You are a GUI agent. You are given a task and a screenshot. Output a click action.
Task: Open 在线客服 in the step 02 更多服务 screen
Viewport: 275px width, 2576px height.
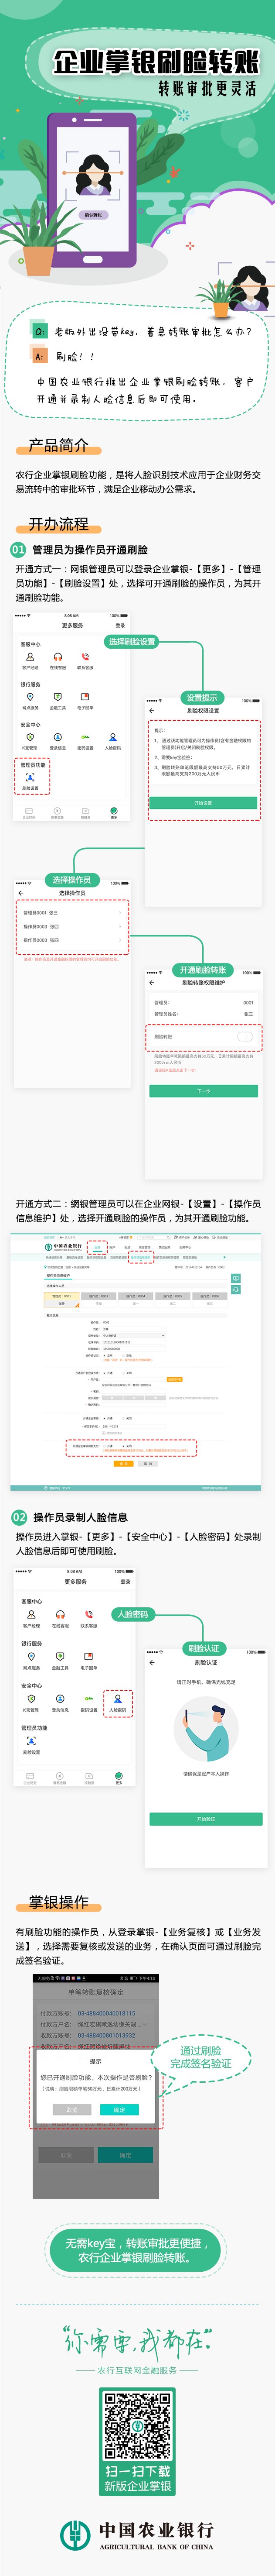pyautogui.click(x=61, y=1619)
